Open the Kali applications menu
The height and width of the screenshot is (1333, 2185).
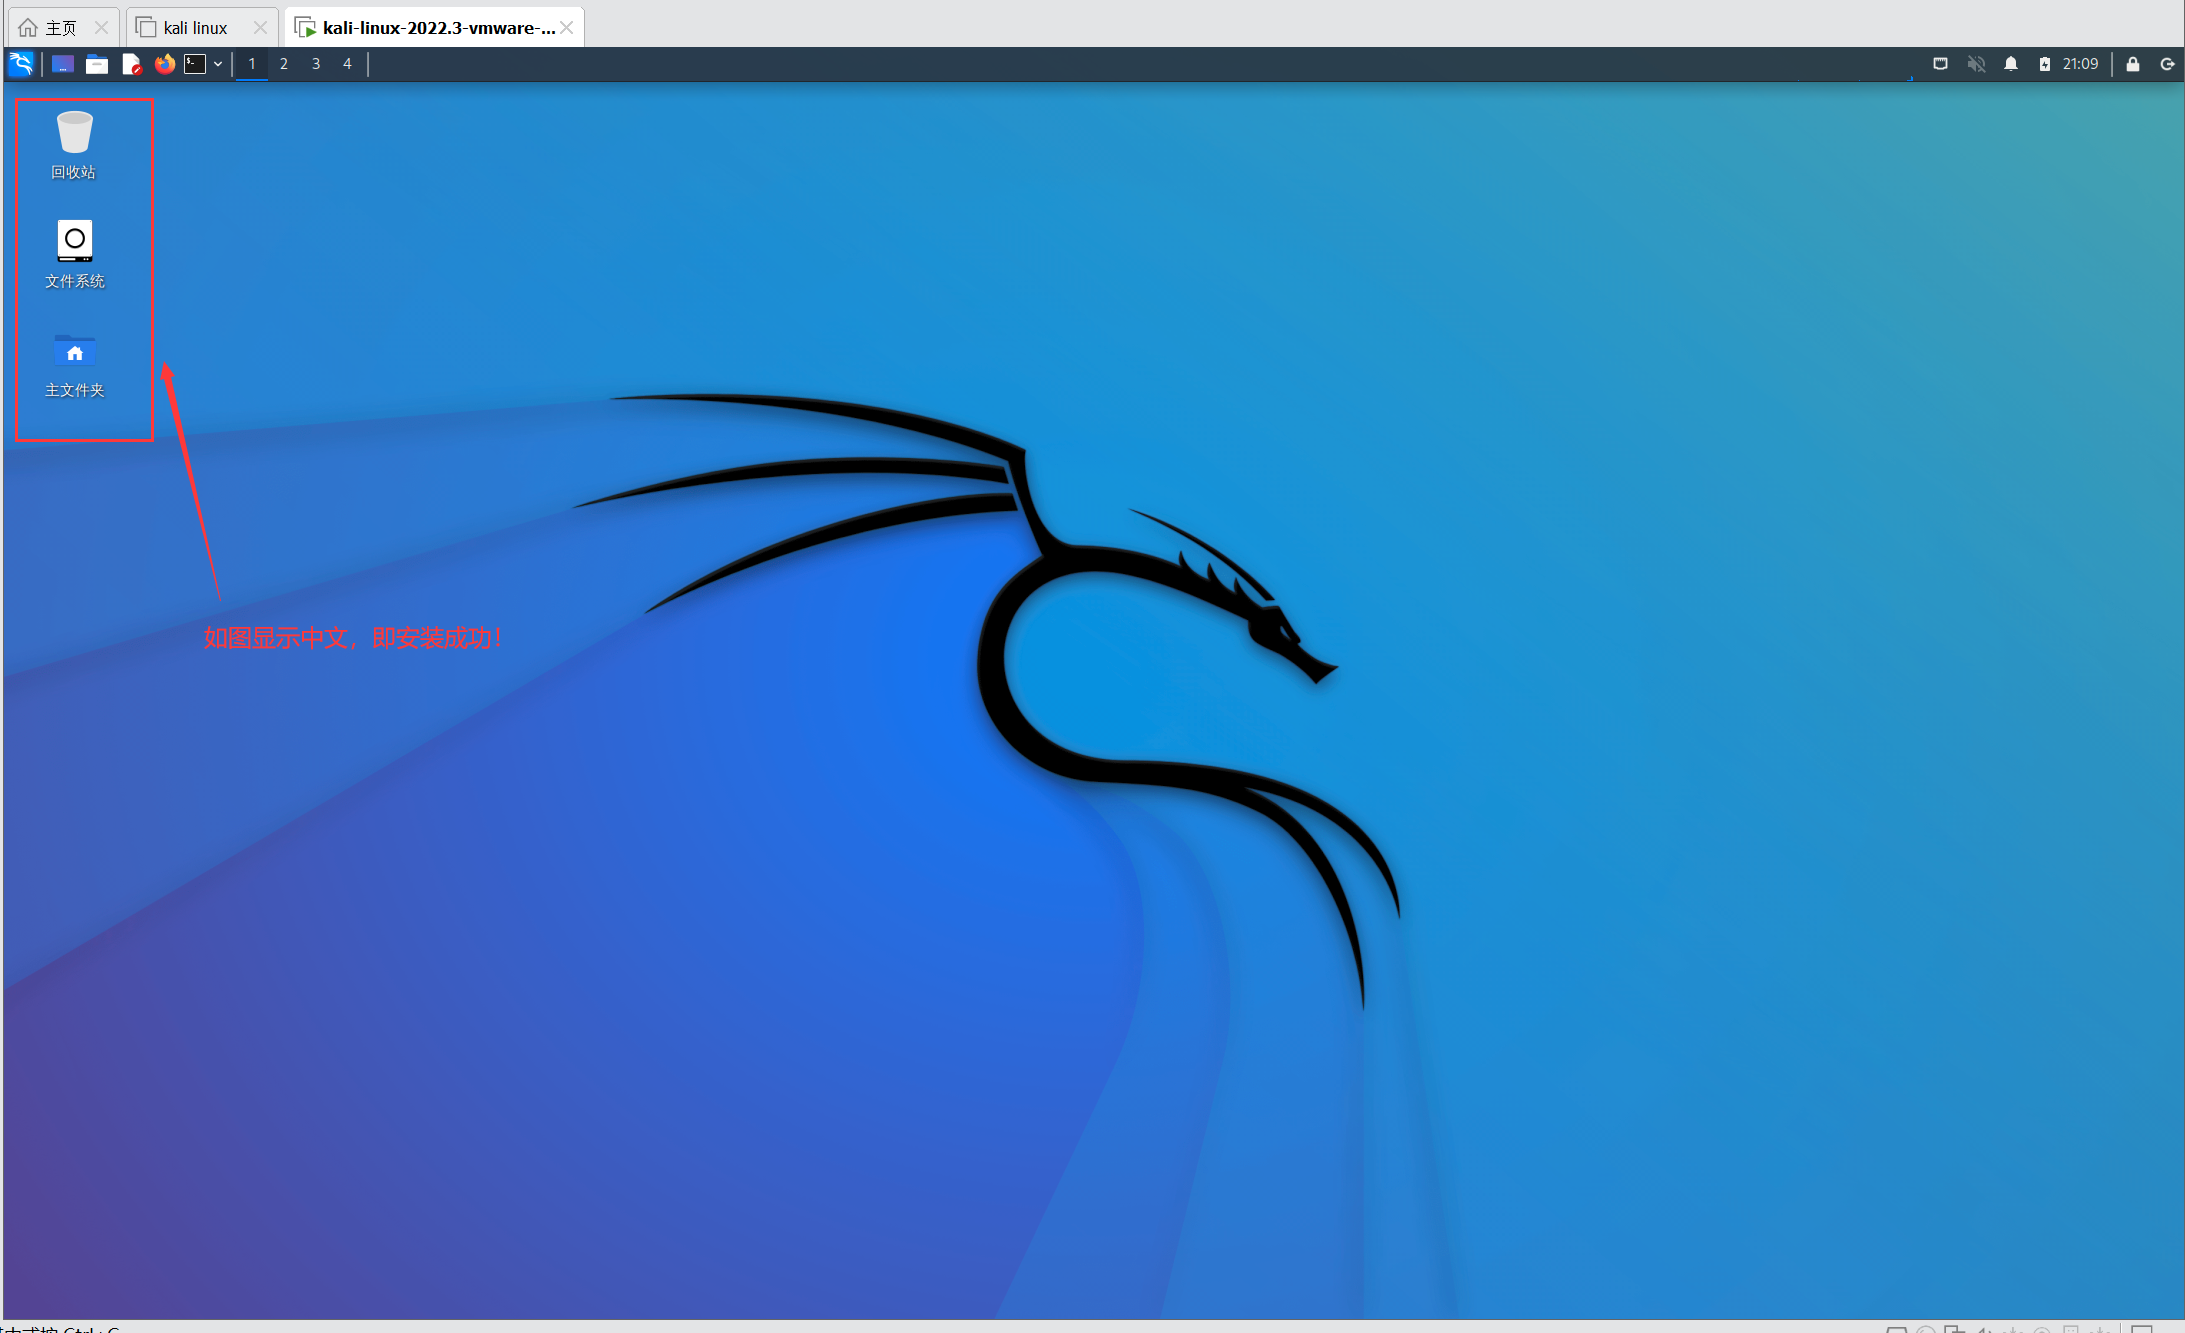coord(21,64)
